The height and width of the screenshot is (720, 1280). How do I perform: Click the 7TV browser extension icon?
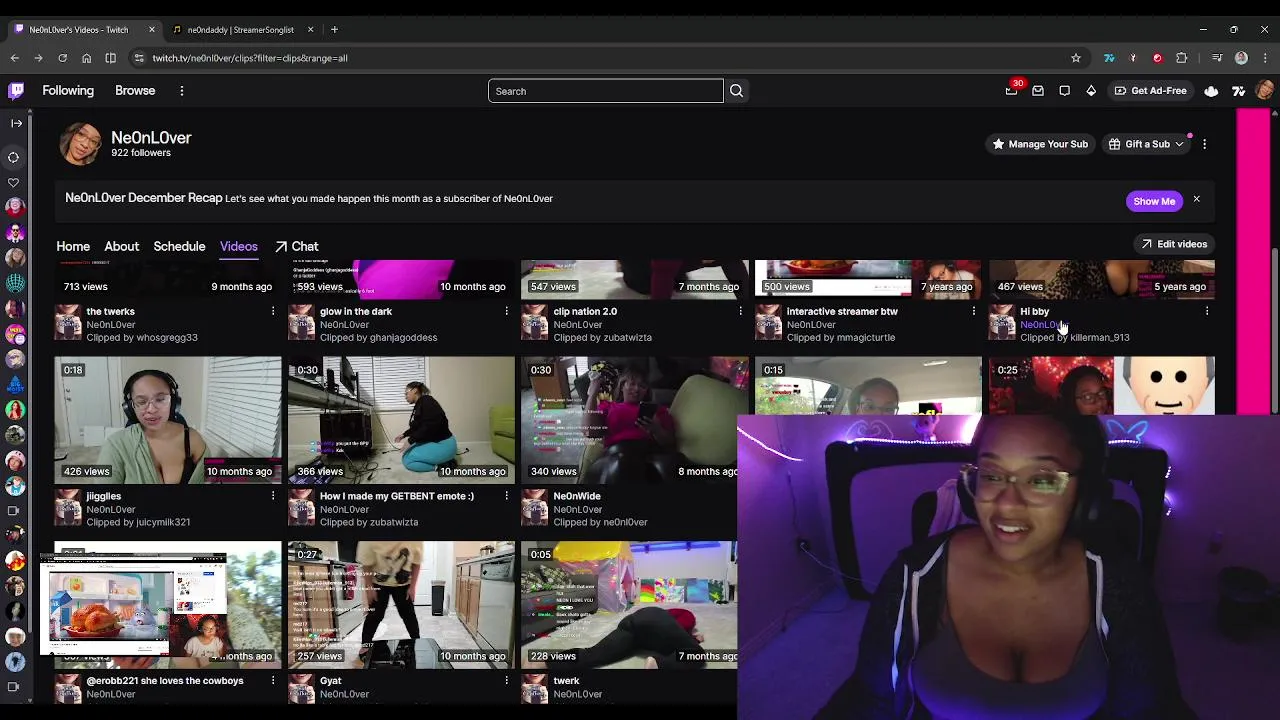(1109, 58)
